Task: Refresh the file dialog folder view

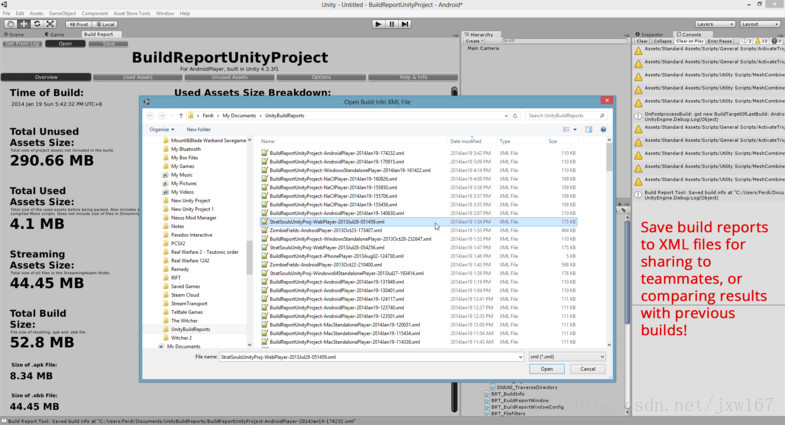Action: [x=515, y=116]
